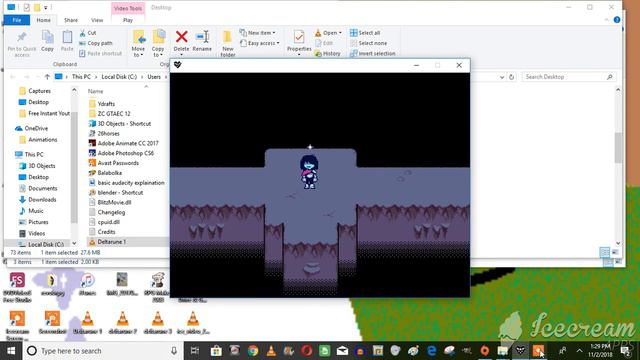Expand the Copy to dropdown
The image size is (640, 360).
pos(158,52)
